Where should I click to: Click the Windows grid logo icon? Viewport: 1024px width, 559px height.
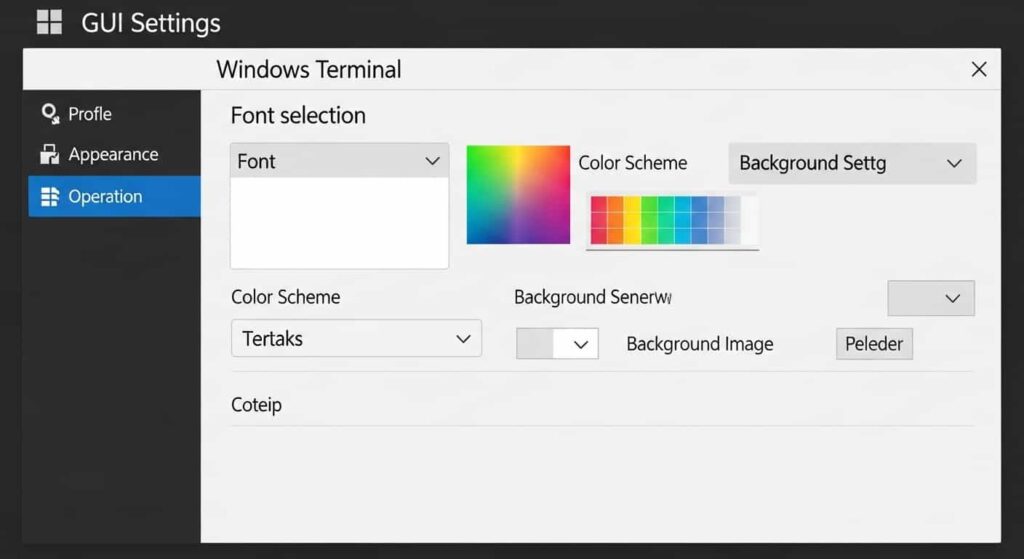coord(49,22)
